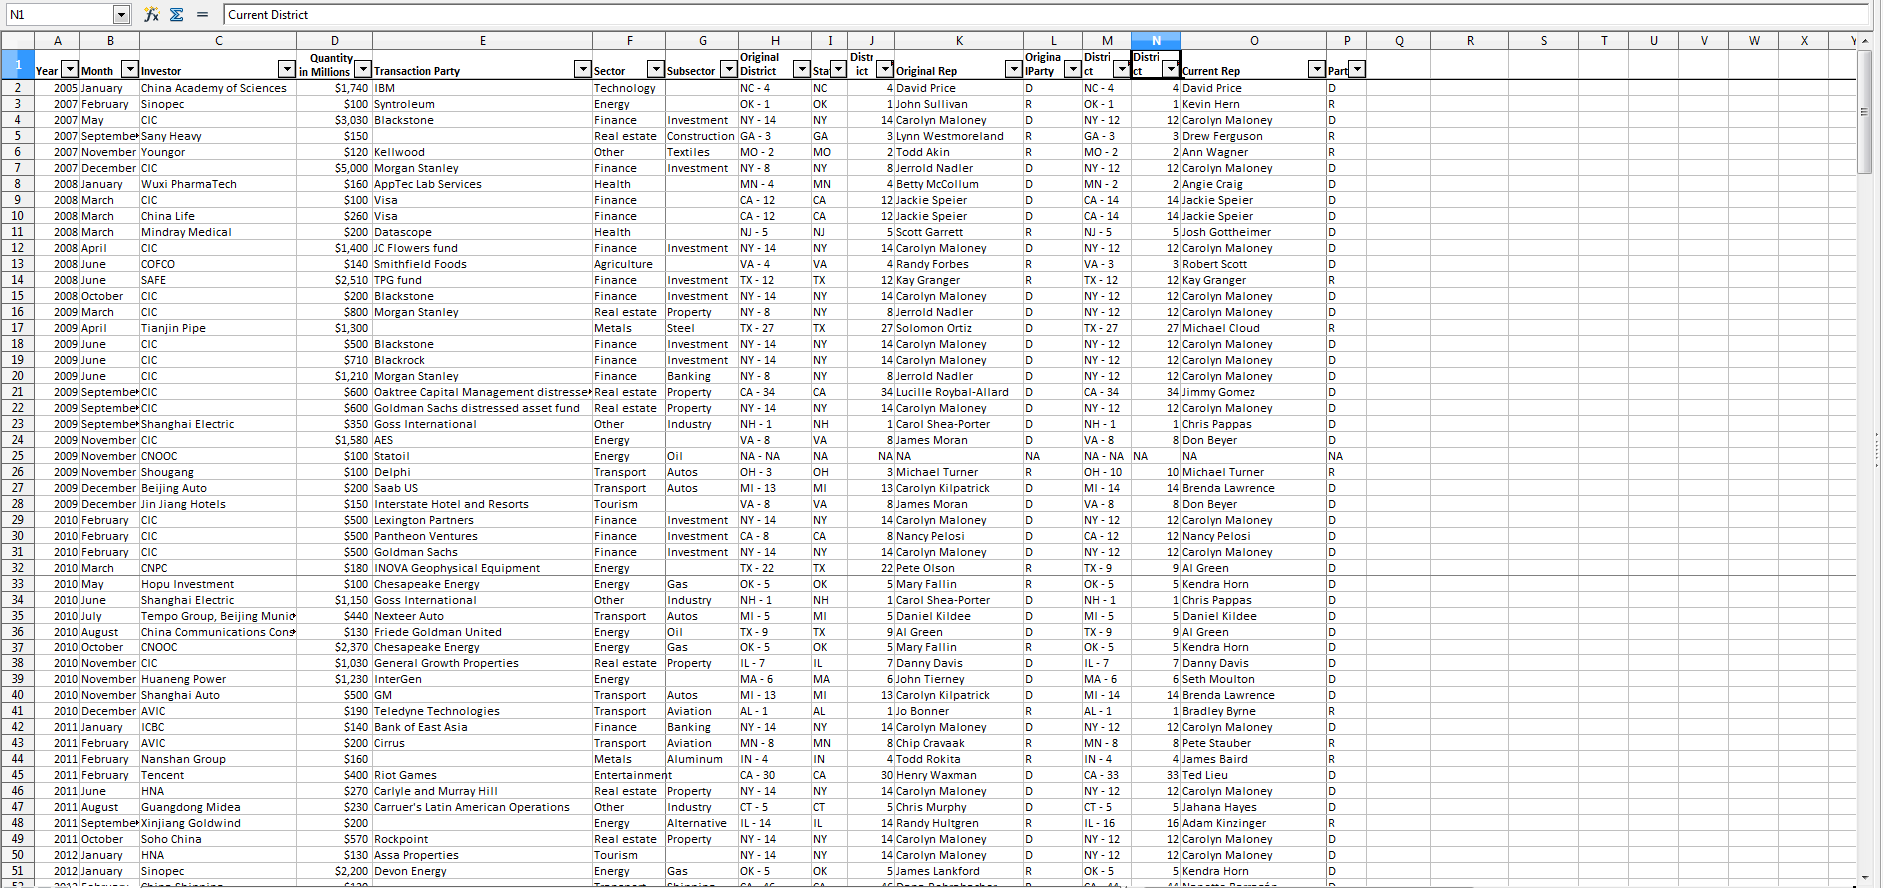Click cell reading Josh Gottheimer

coord(1254,232)
